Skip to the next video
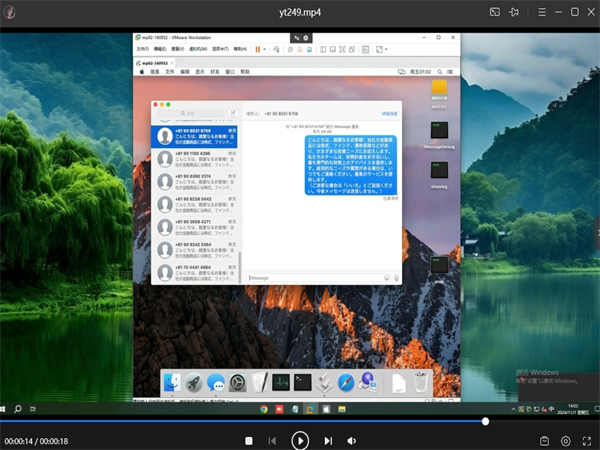600x450 pixels. (326, 440)
